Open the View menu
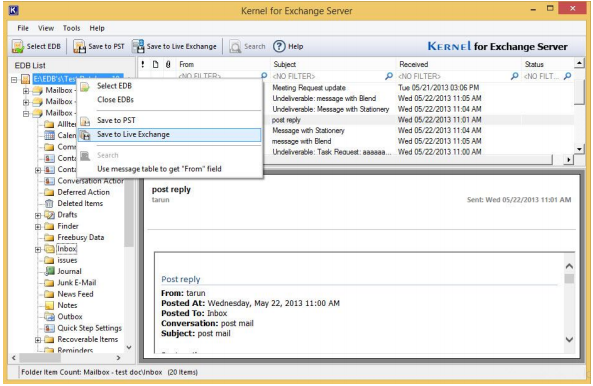593x386 pixels. click(46, 28)
